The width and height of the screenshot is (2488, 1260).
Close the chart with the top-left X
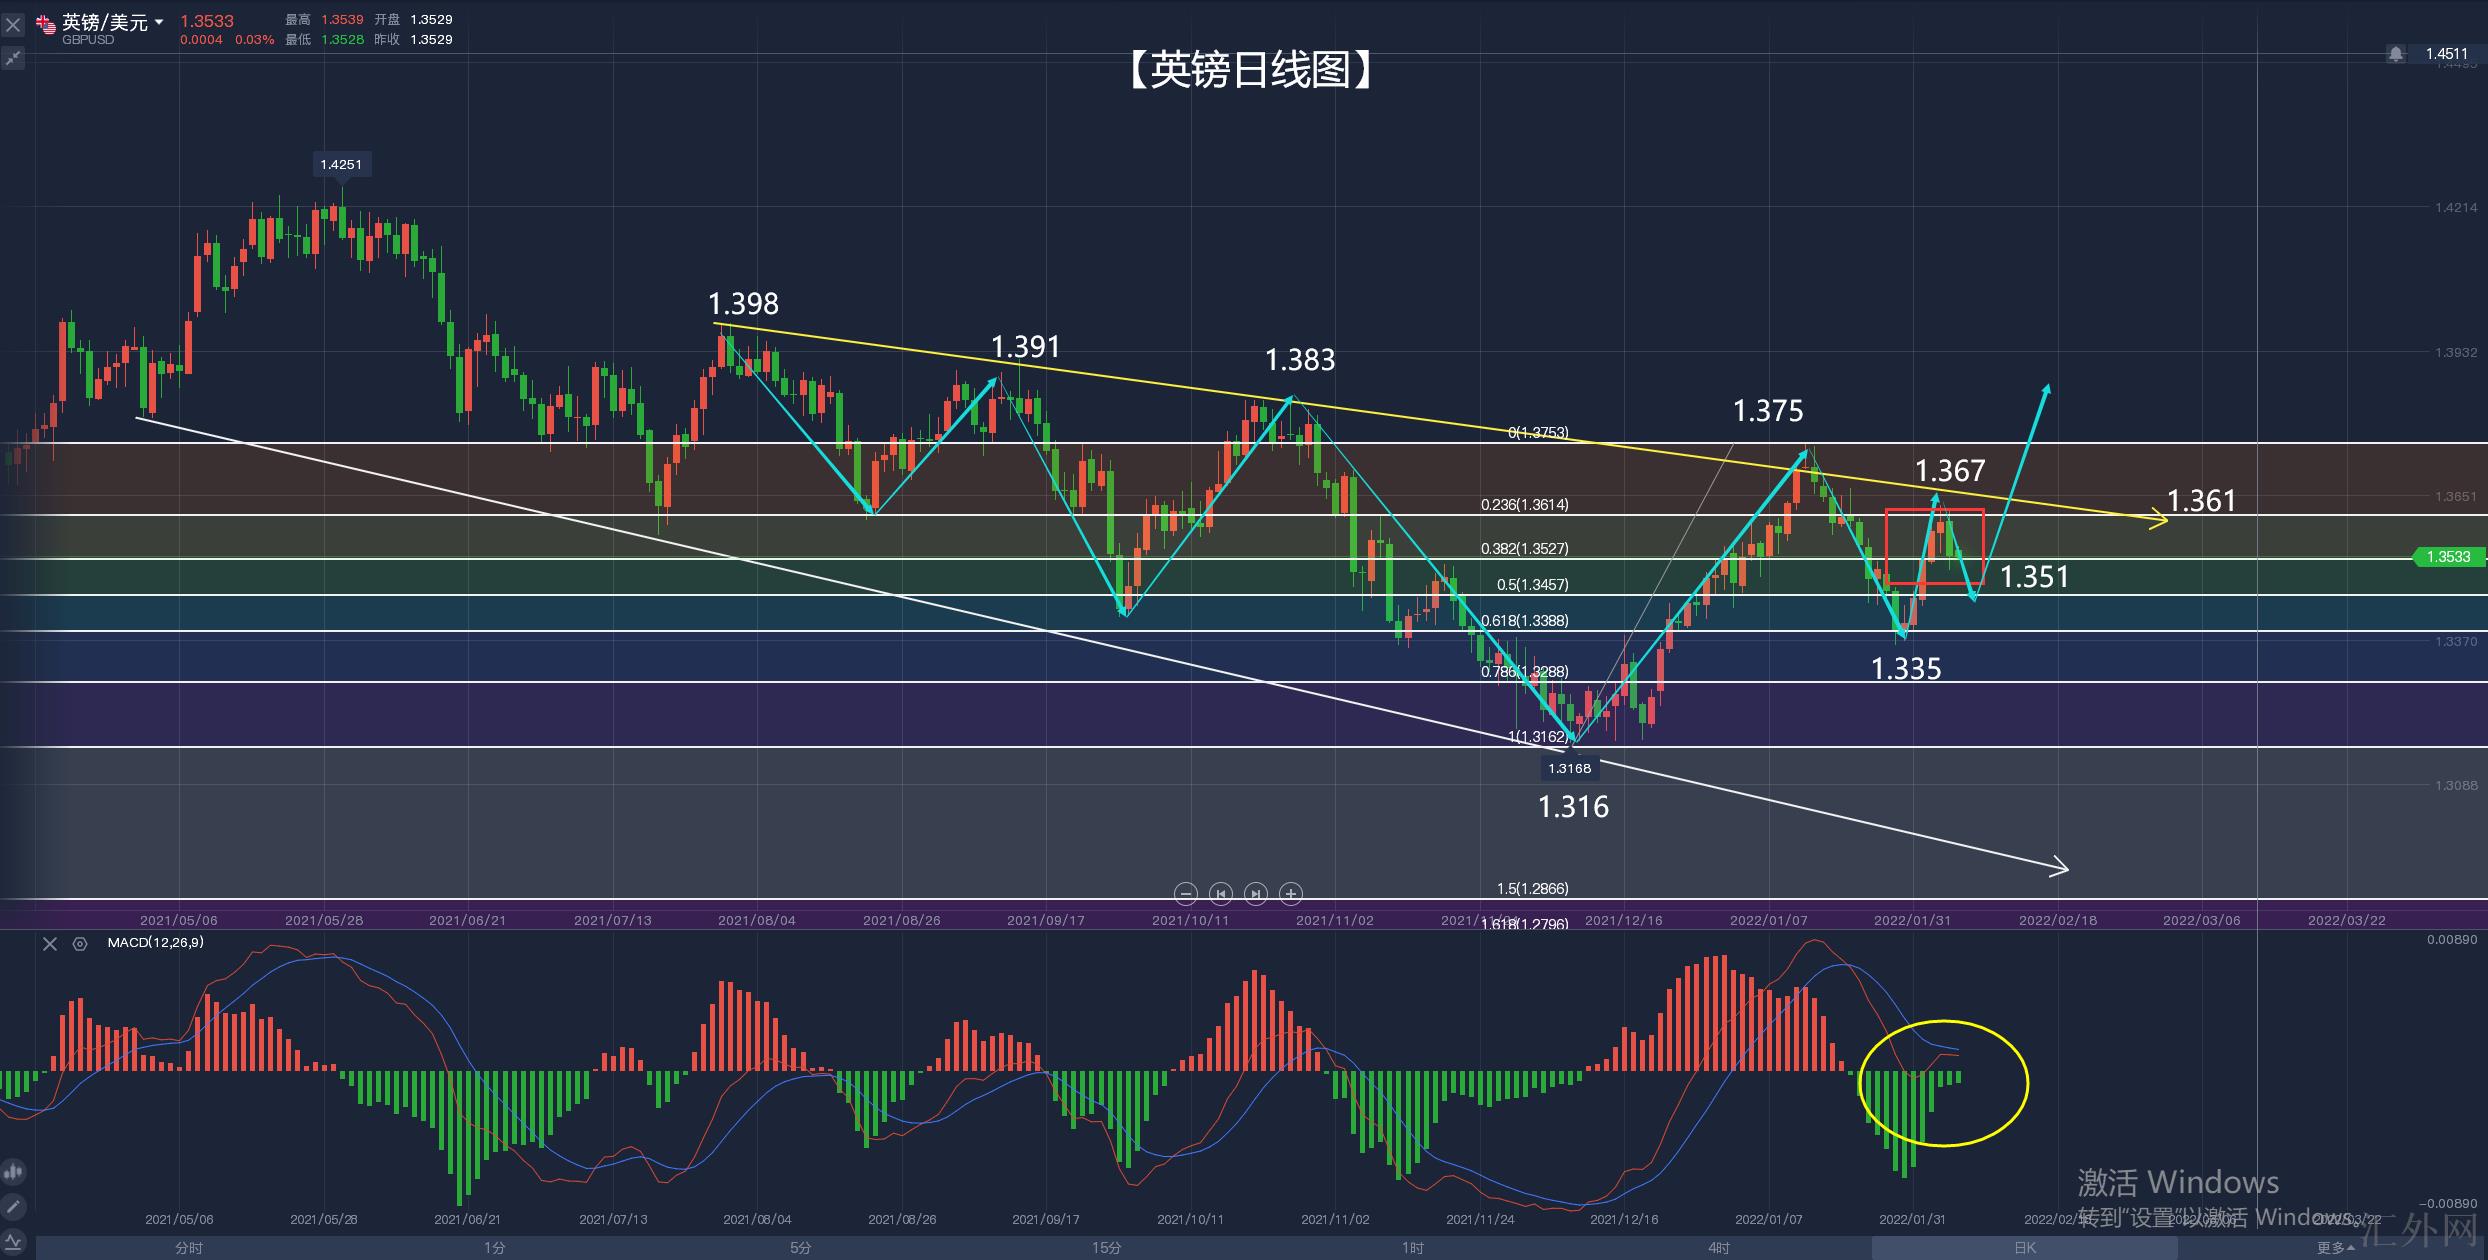click(x=13, y=24)
